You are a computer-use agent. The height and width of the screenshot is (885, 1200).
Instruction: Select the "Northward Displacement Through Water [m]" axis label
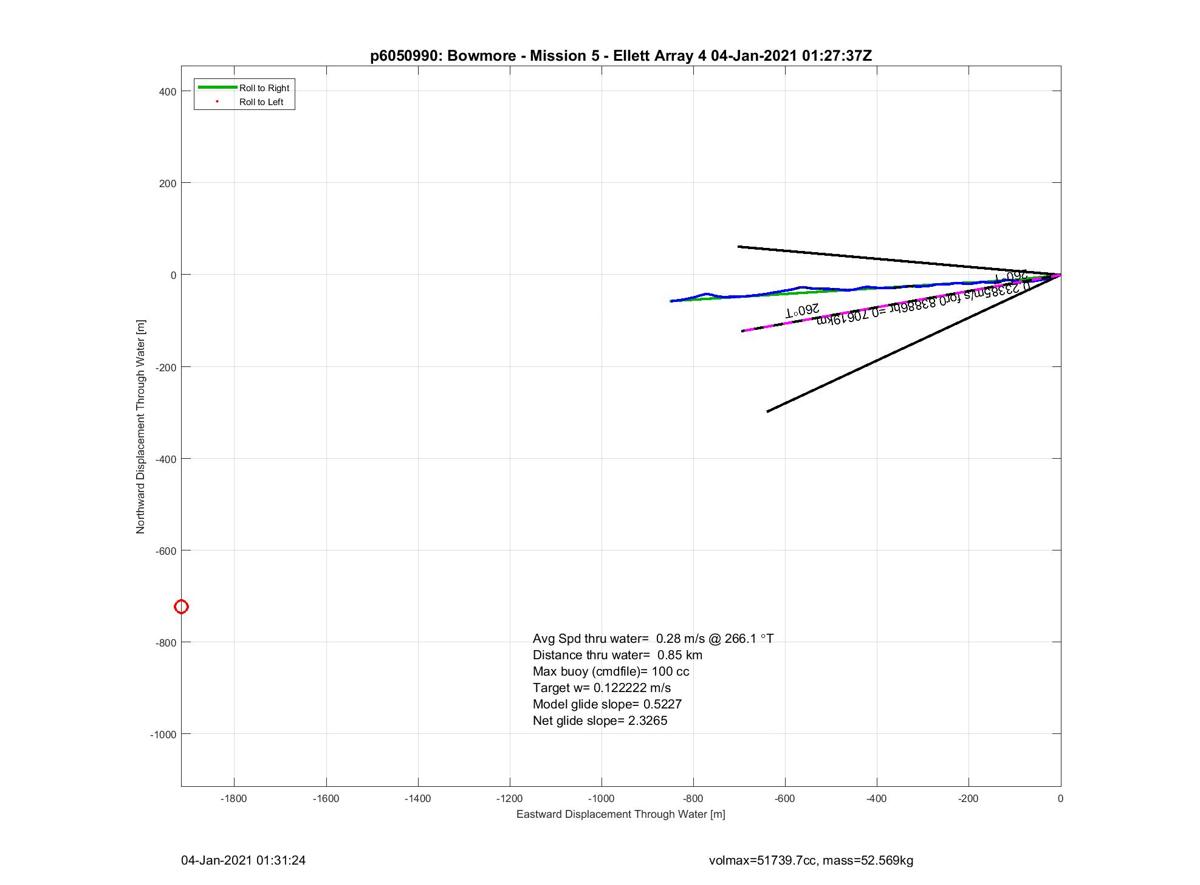[x=141, y=426]
